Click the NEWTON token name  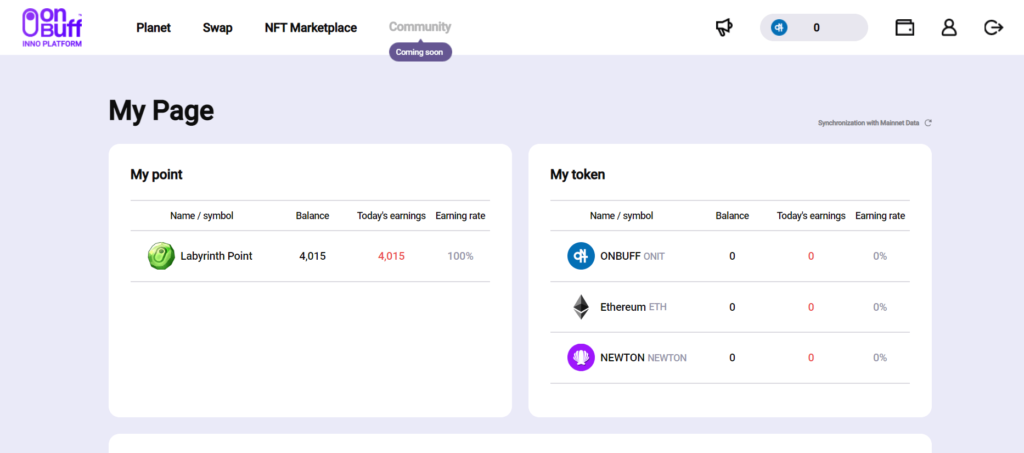[x=622, y=357]
